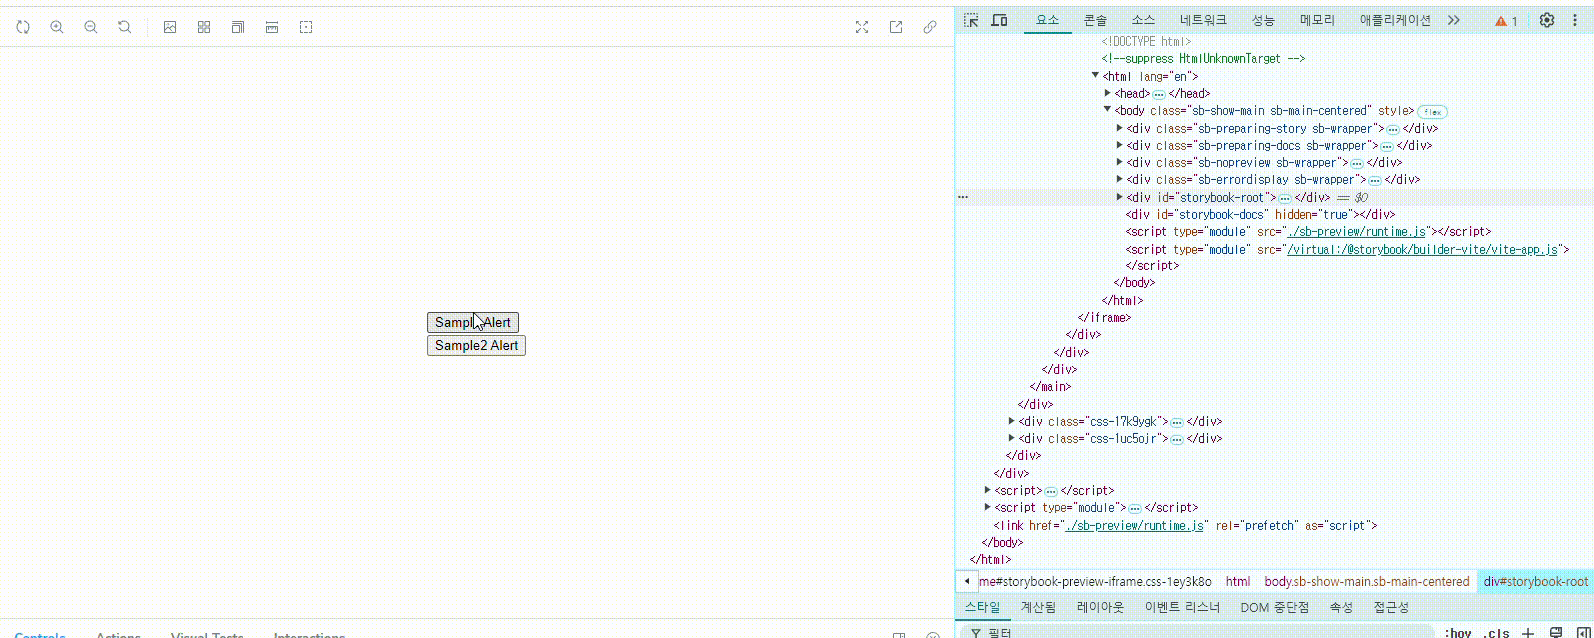Open the story in a new tab

pyautogui.click(x=896, y=27)
